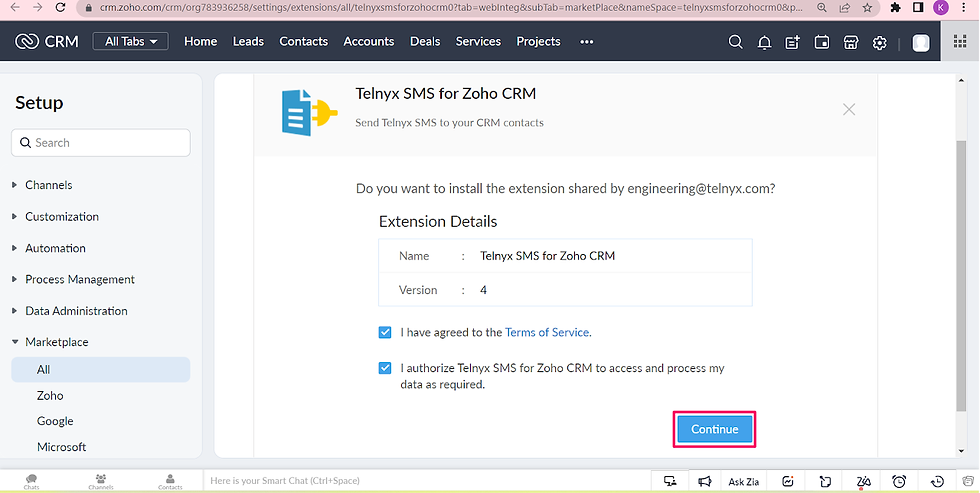
Task: Go to the Home tab
Action: (201, 41)
